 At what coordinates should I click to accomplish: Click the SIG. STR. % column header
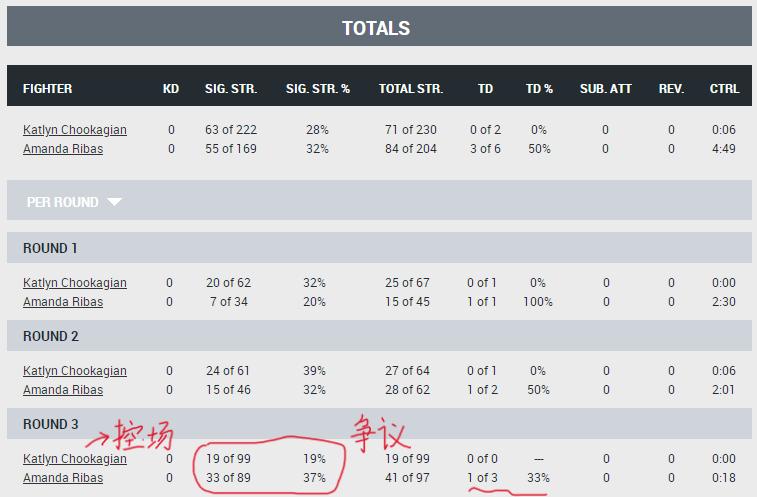318,88
